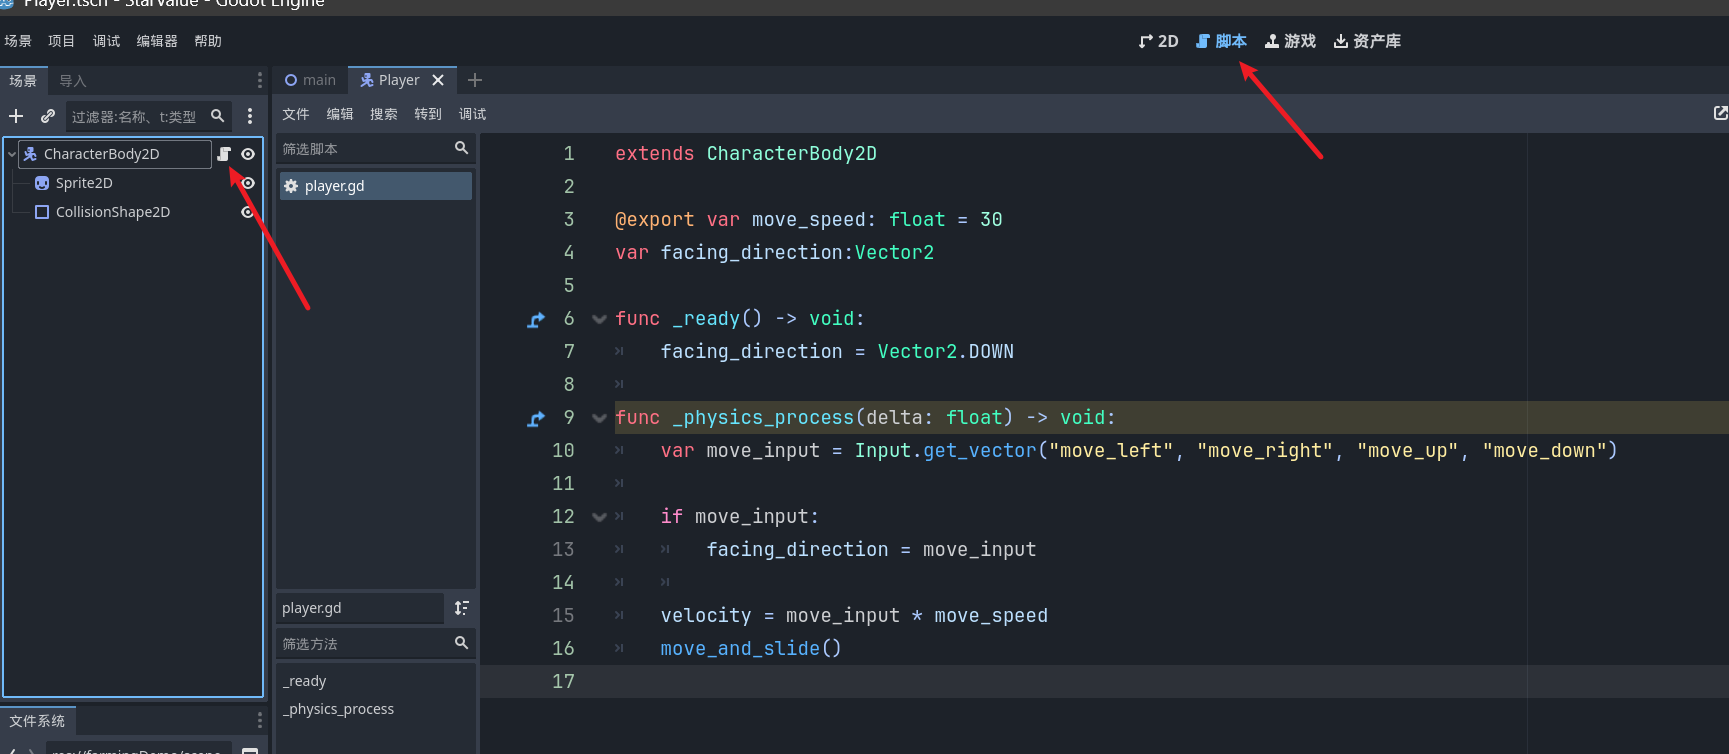Jump to the _physics_process method in list
This screenshot has height=754, width=1729.
(x=338, y=709)
